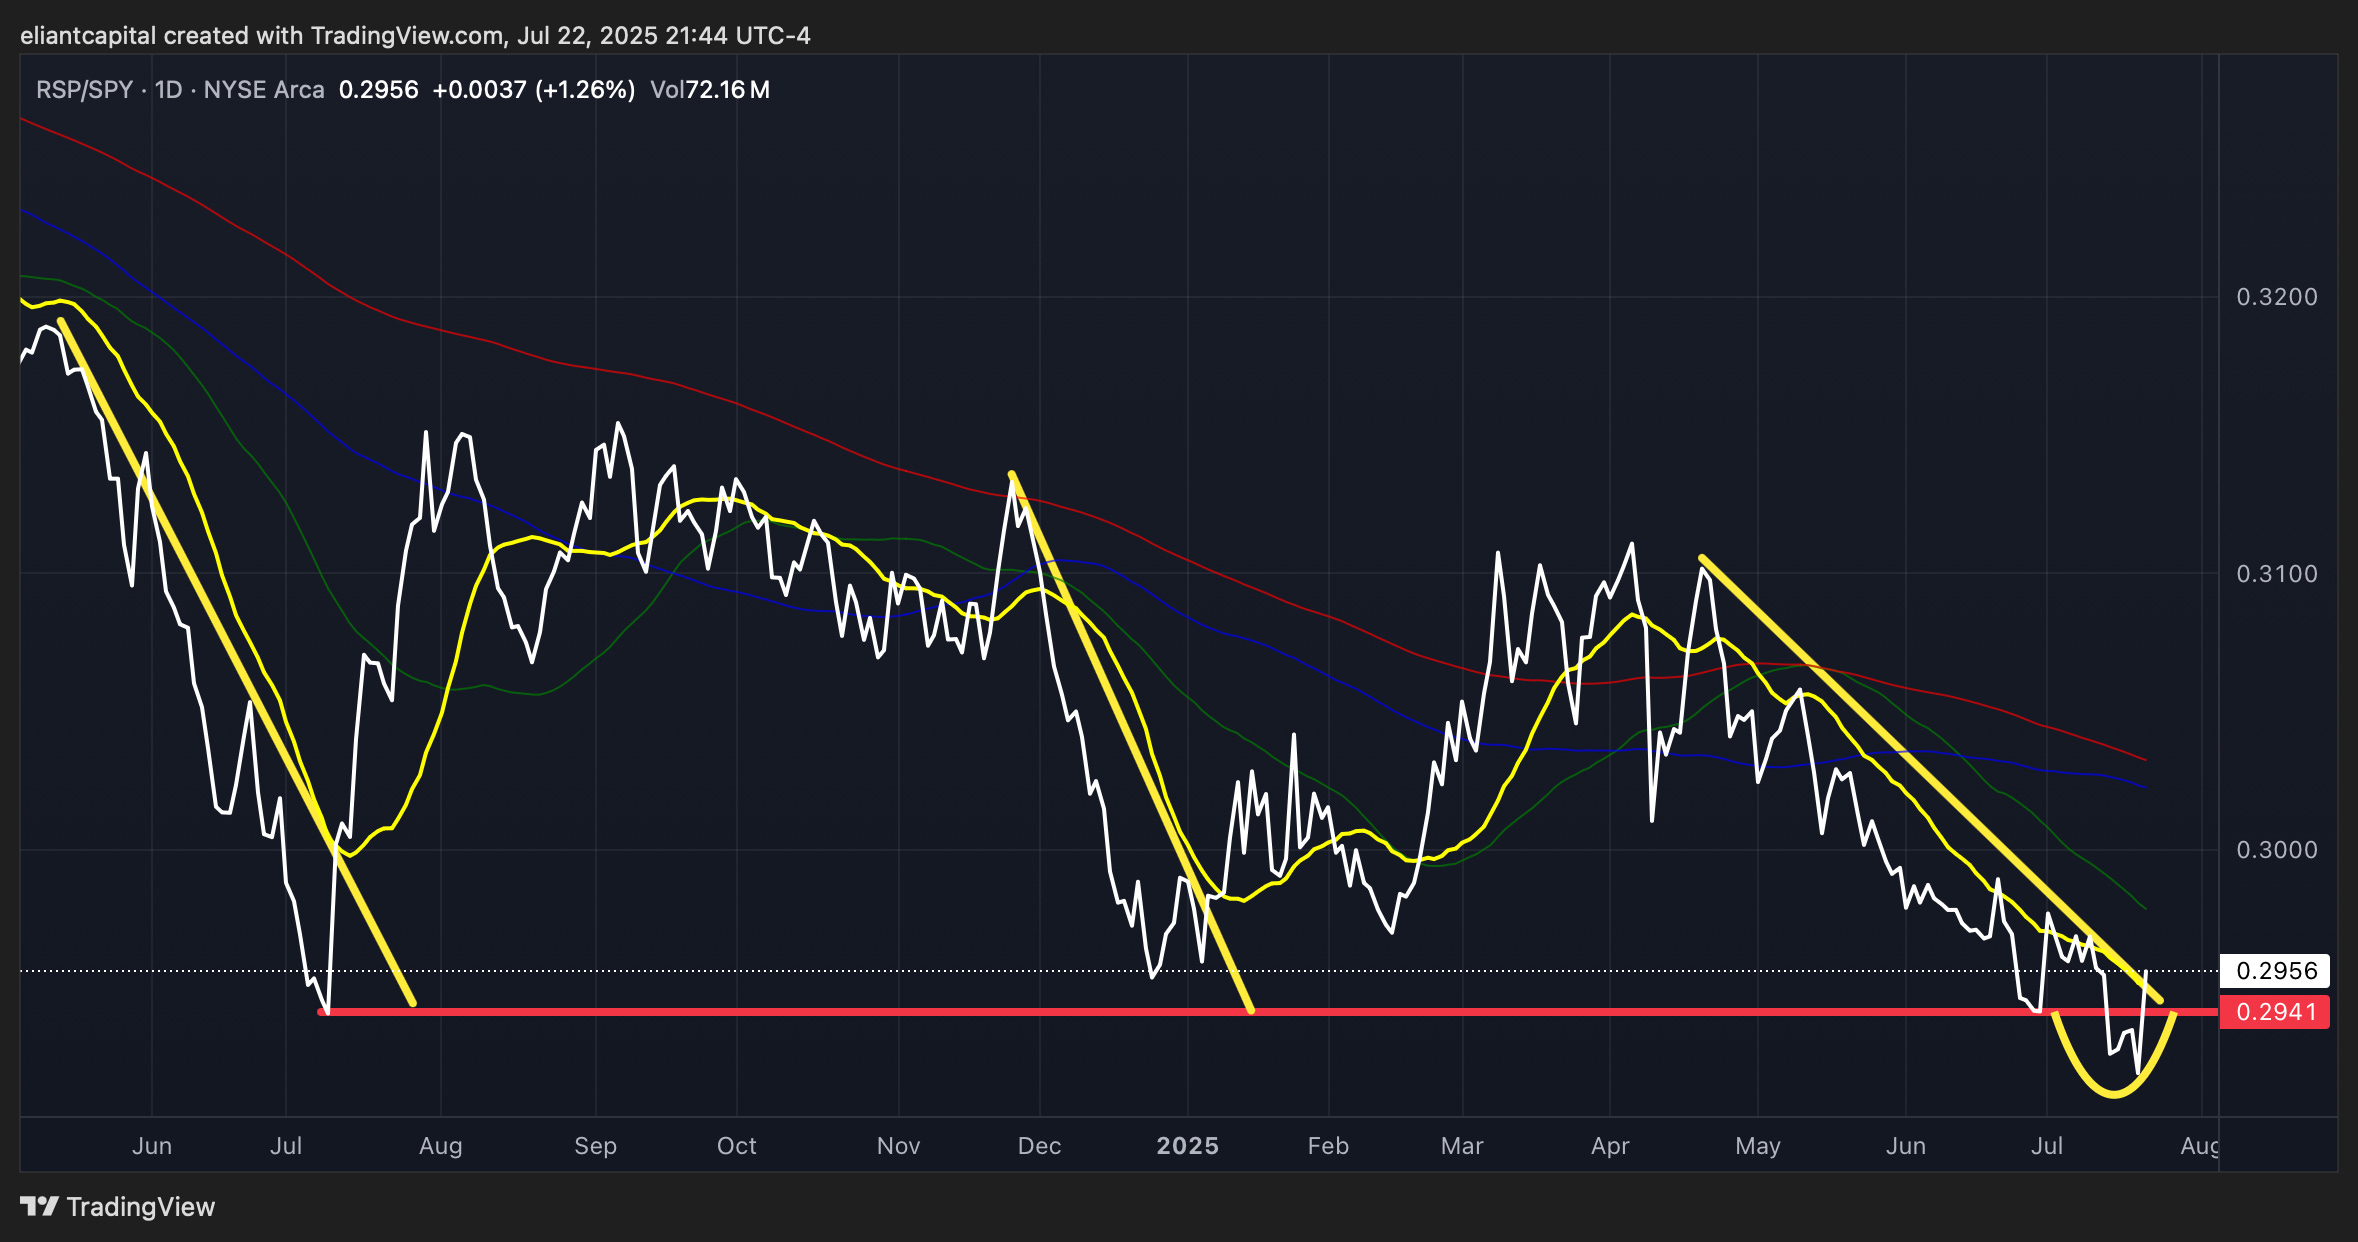The image size is (2358, 1242).
Task: Click the red 0.2941 price label
Action: point(2275,1012)
